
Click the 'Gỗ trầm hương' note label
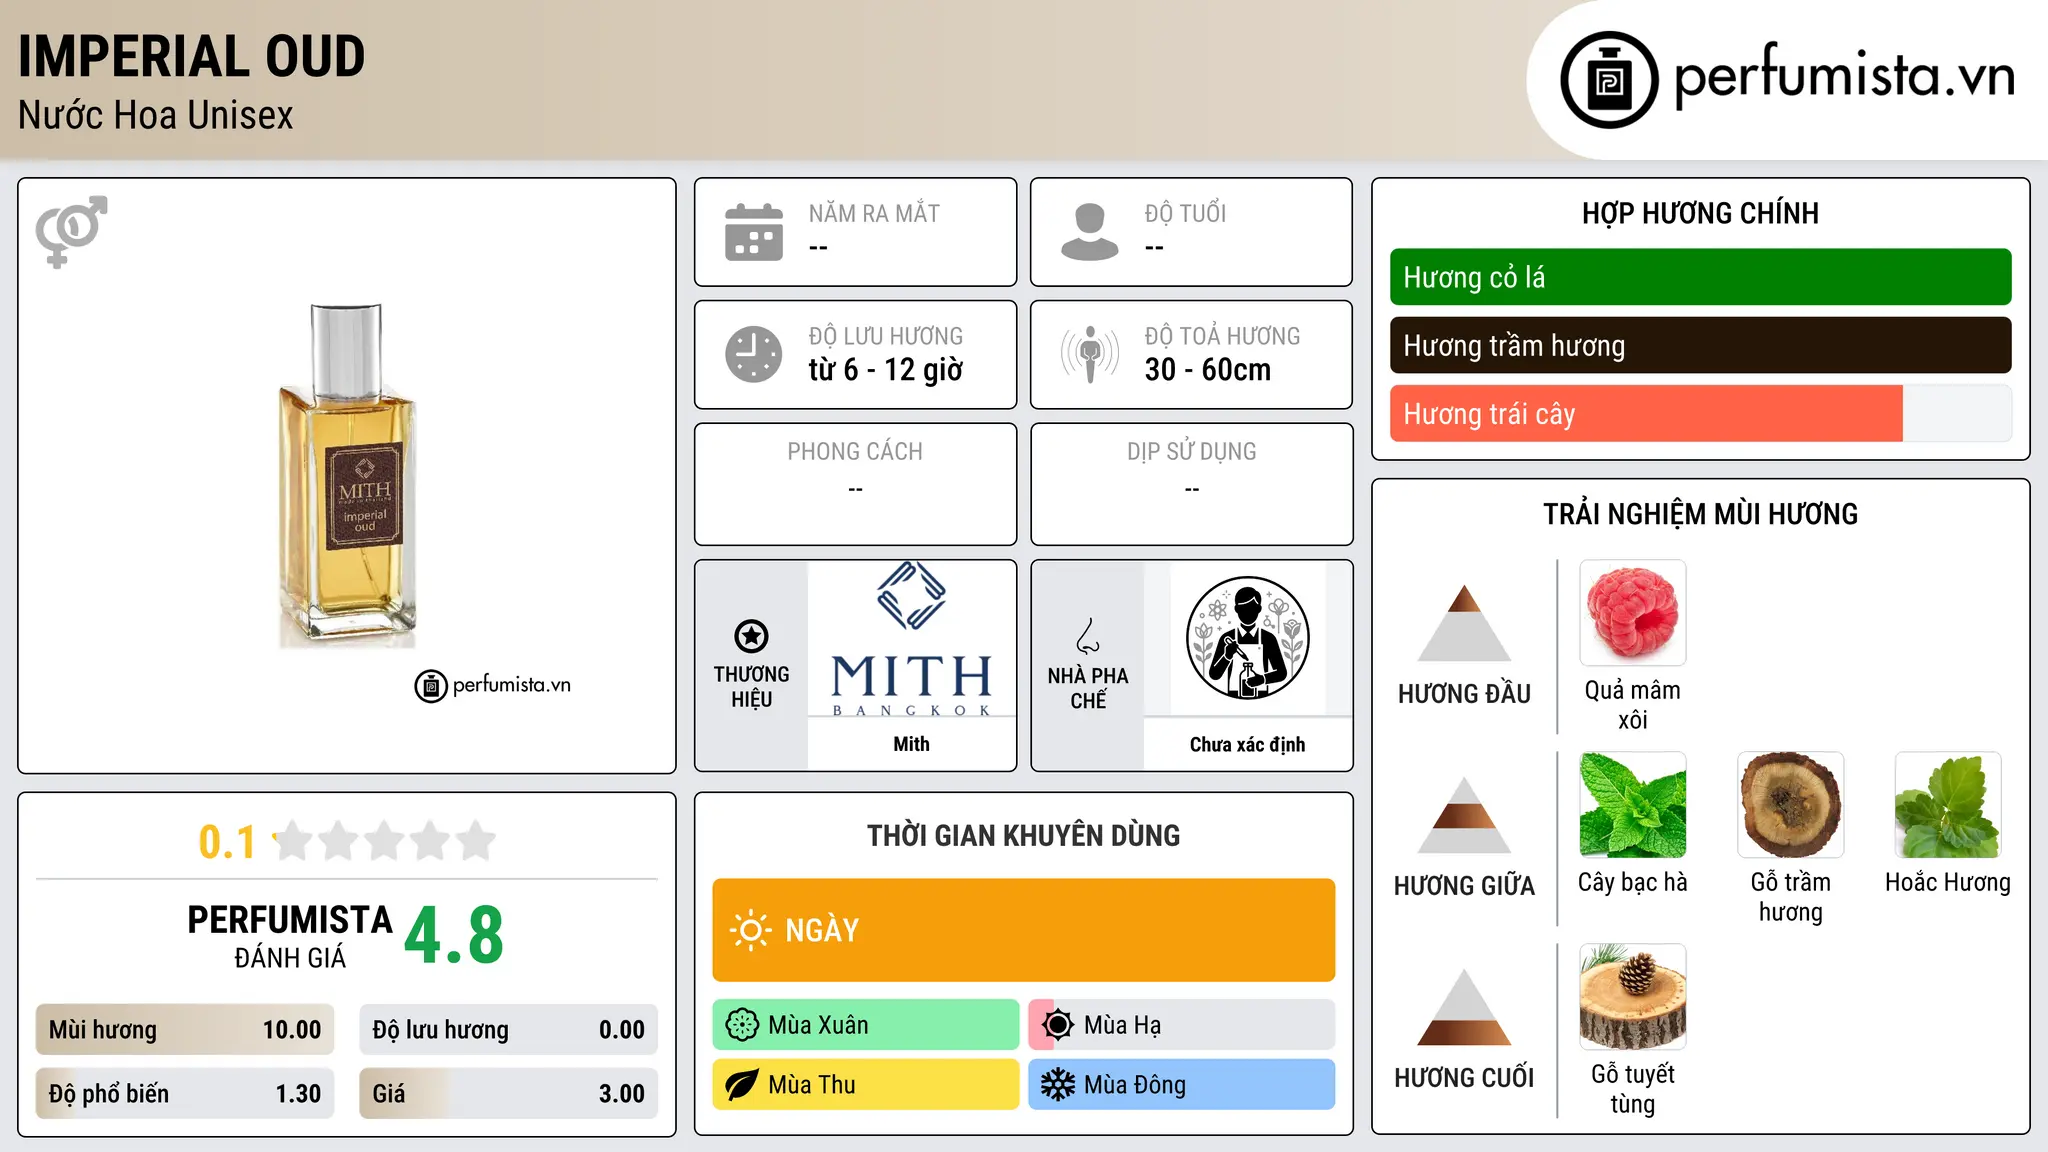coord(1791,897)
